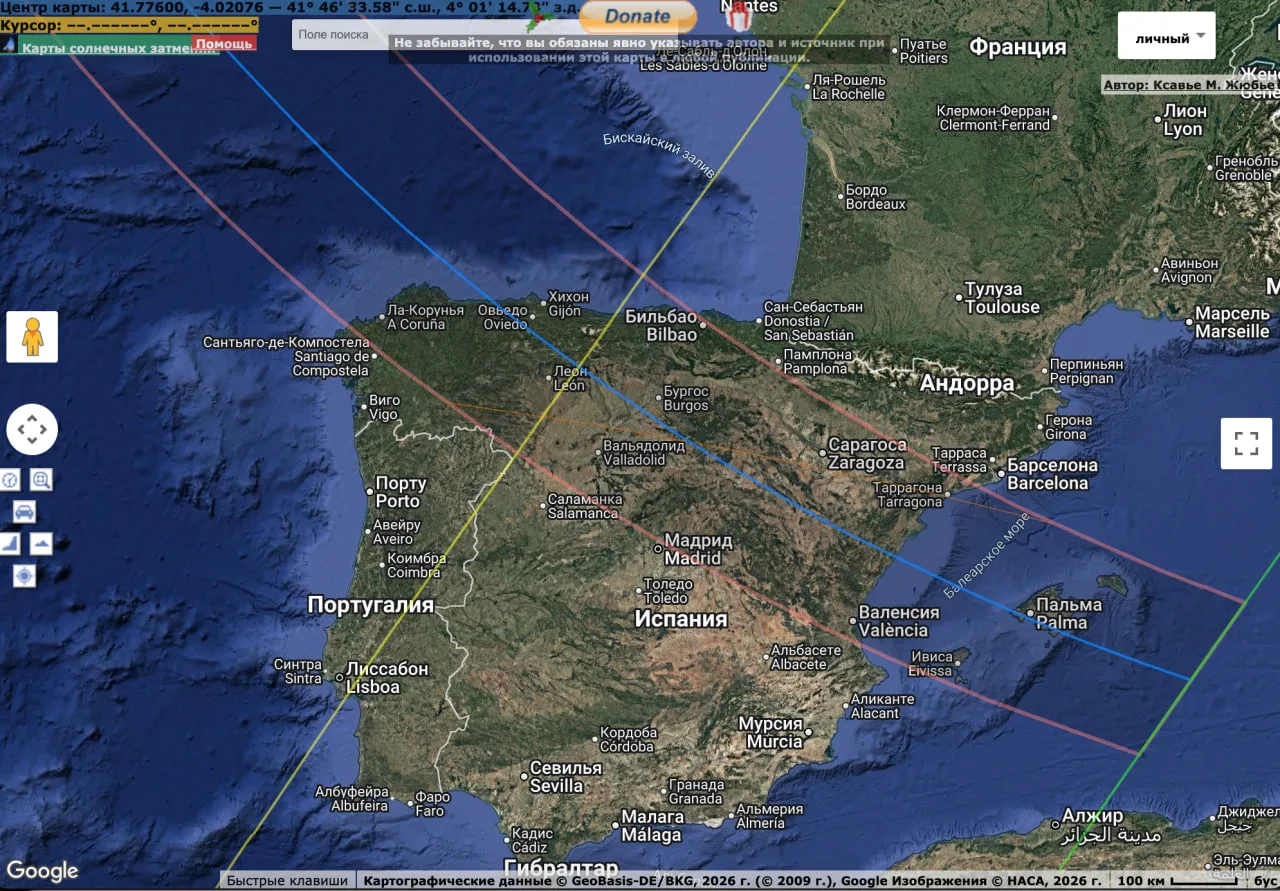This screenshot has width=1280, height=891.
Task: Click the Zaragoza city label
Action: click(x=866, y=454)
